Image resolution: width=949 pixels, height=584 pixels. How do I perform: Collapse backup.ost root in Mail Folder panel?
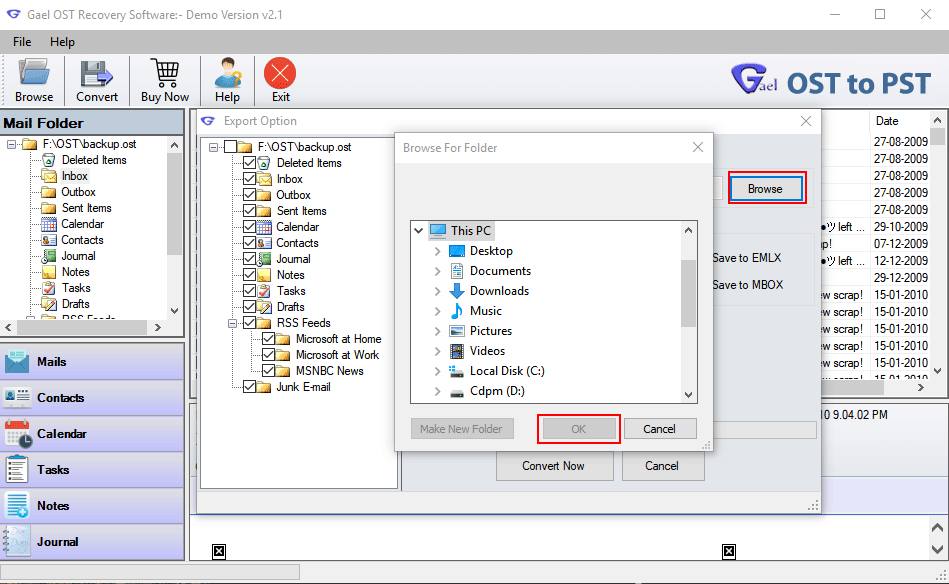(x=11, y=144)
